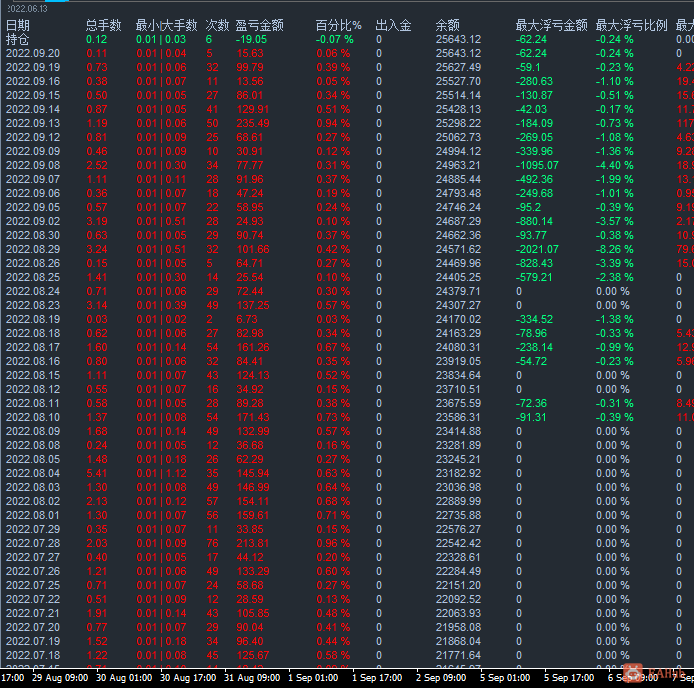Select the 次数 column header
Image resolution: width=694 pixels, height=688 pixels.
point(217,25)
